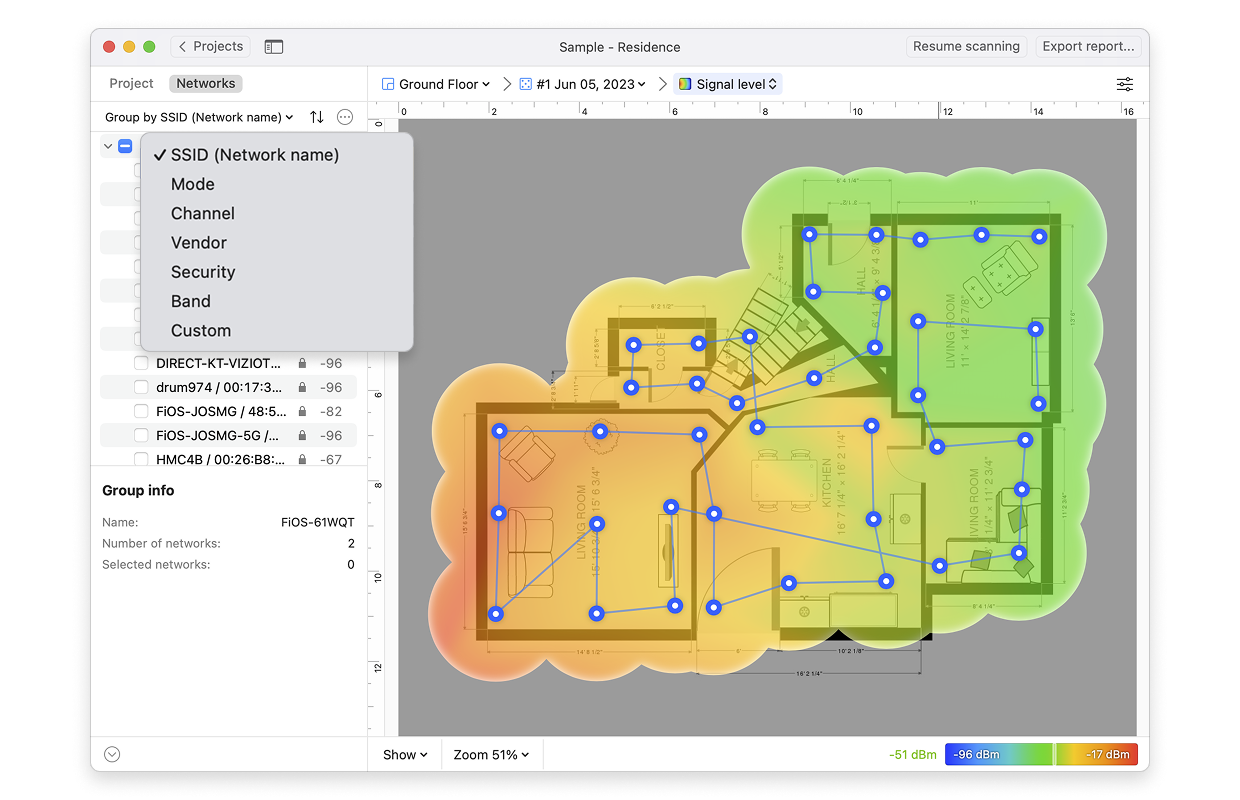Viewport: 1240px width, 800px height.
Task: Check the FiOS-JOSMG / 48:5 checkbox
Action: pyautogui.click(x=141, y=411)
